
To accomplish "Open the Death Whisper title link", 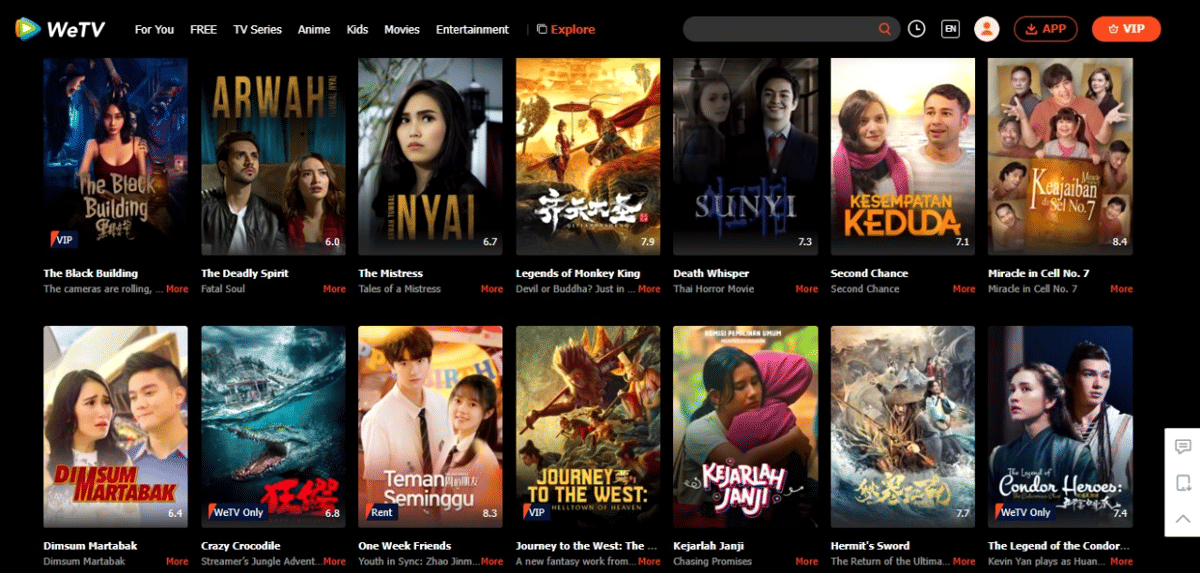I will click(x=710, y=273).
